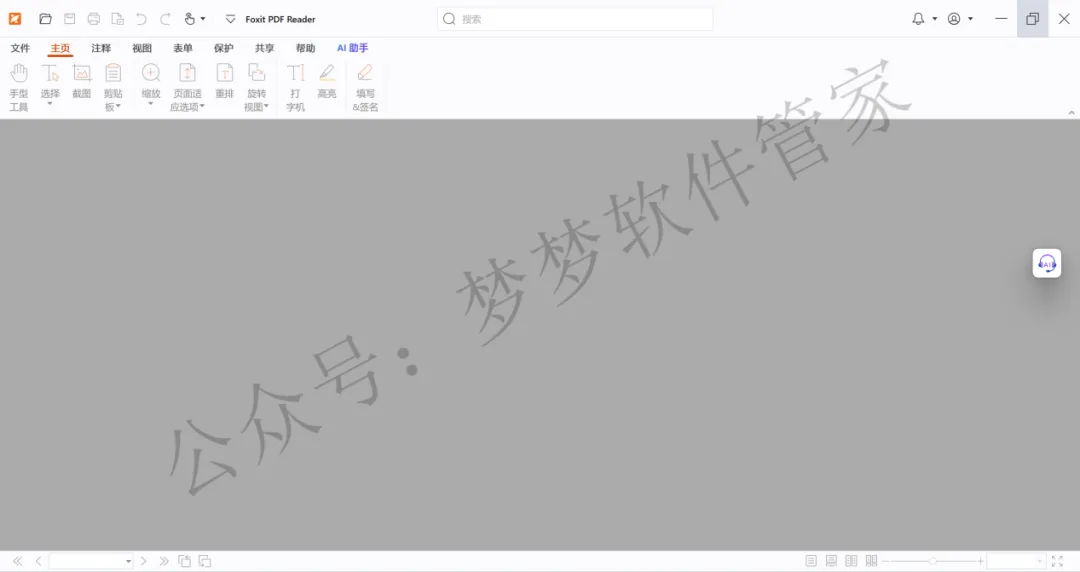Click the Save disk icon
The width and height of the screenshot is (1080, 572).
pos(70,19)
